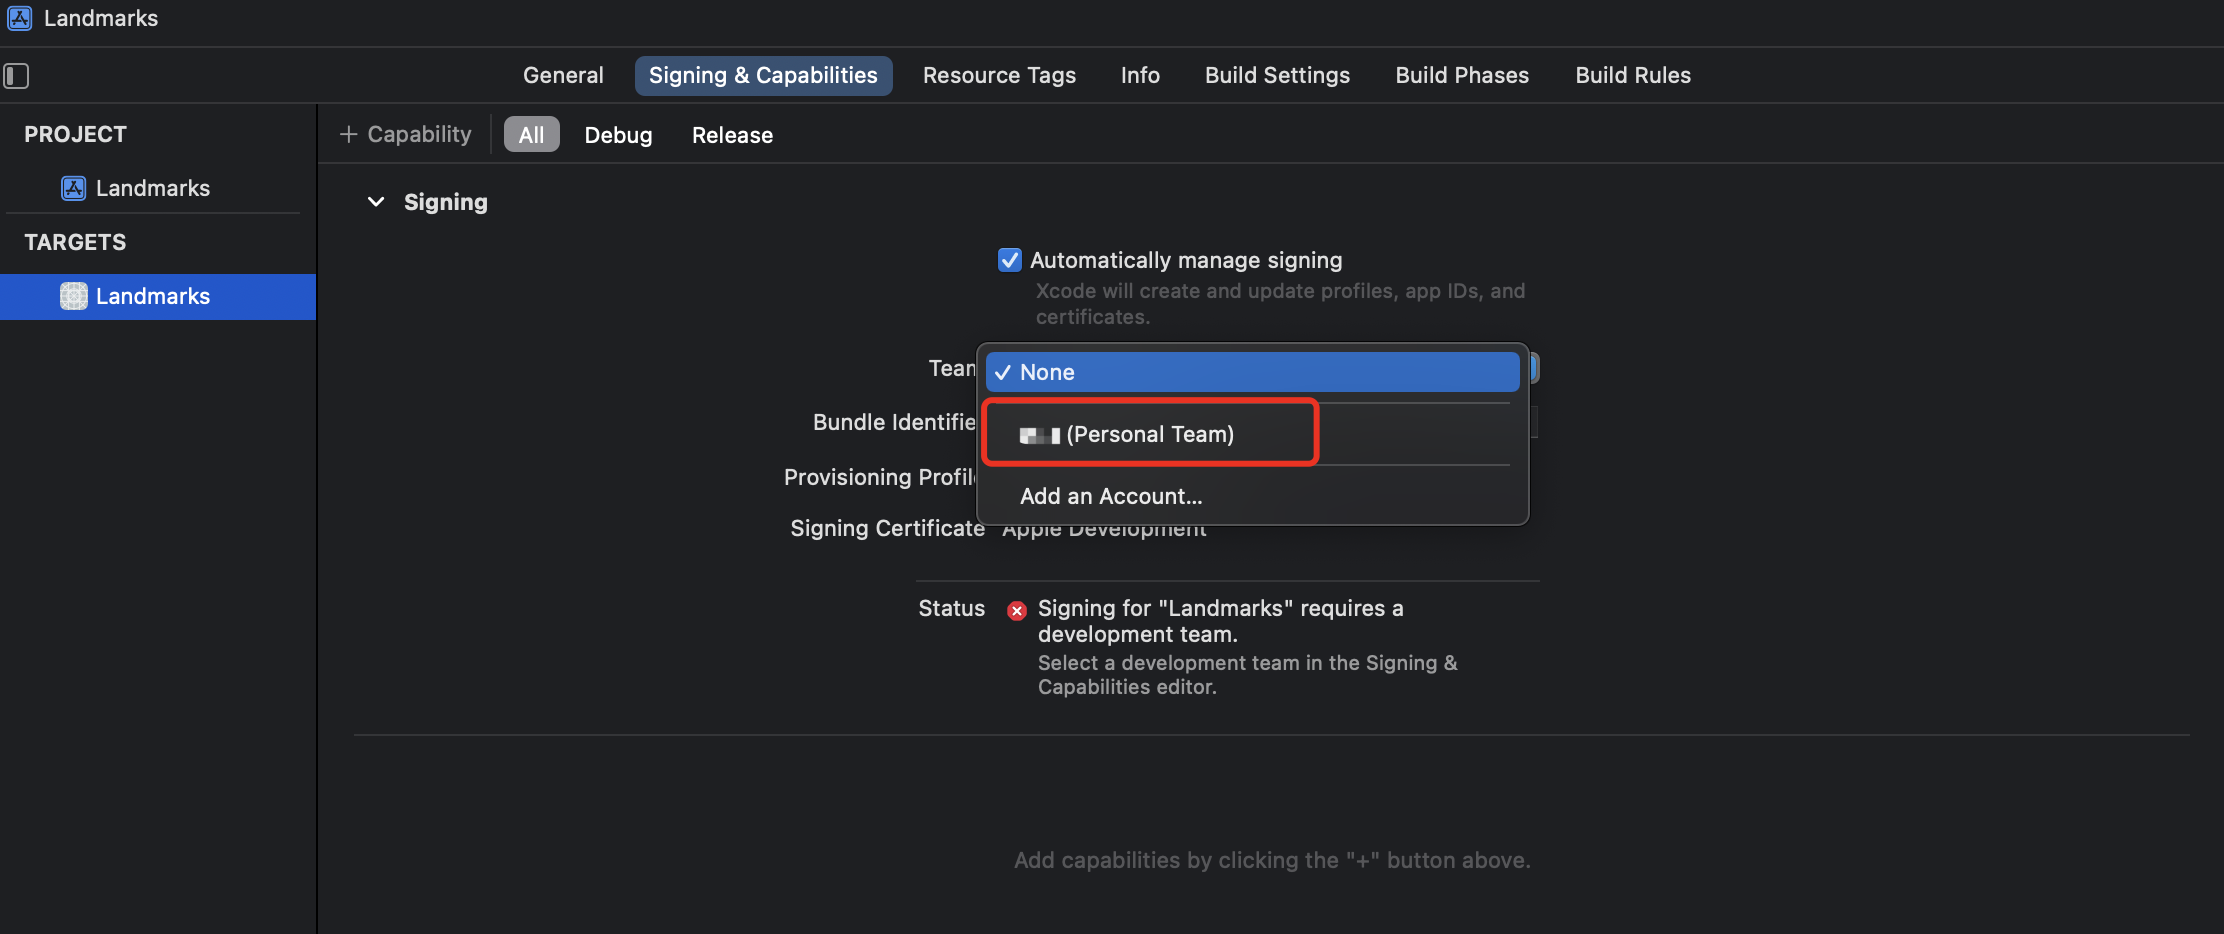
Task: Open the Info tab
Action: tap(1140, 75)
